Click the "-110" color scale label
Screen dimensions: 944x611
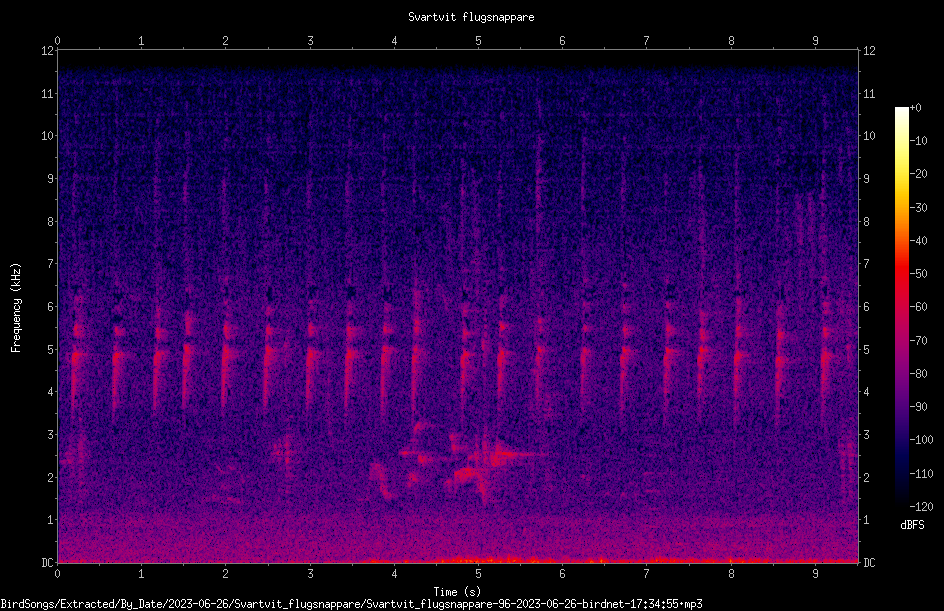tap(921, 474)
